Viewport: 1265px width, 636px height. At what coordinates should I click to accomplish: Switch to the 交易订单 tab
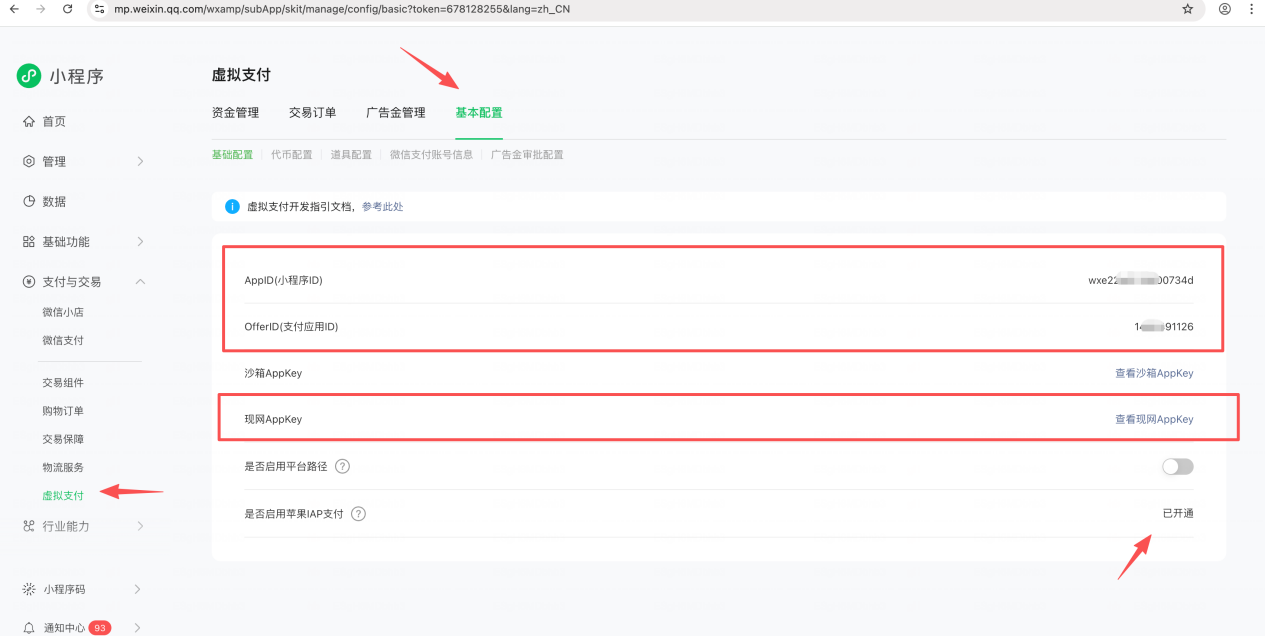pyautogui.click(x=312, y=113)
